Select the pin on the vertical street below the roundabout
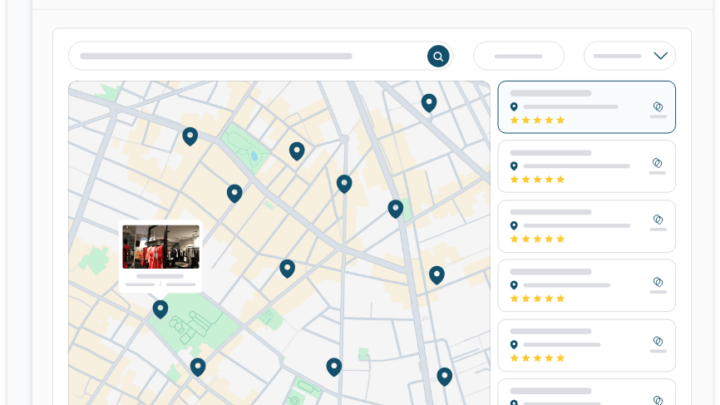720x405 pixels. tap(344, 184)
